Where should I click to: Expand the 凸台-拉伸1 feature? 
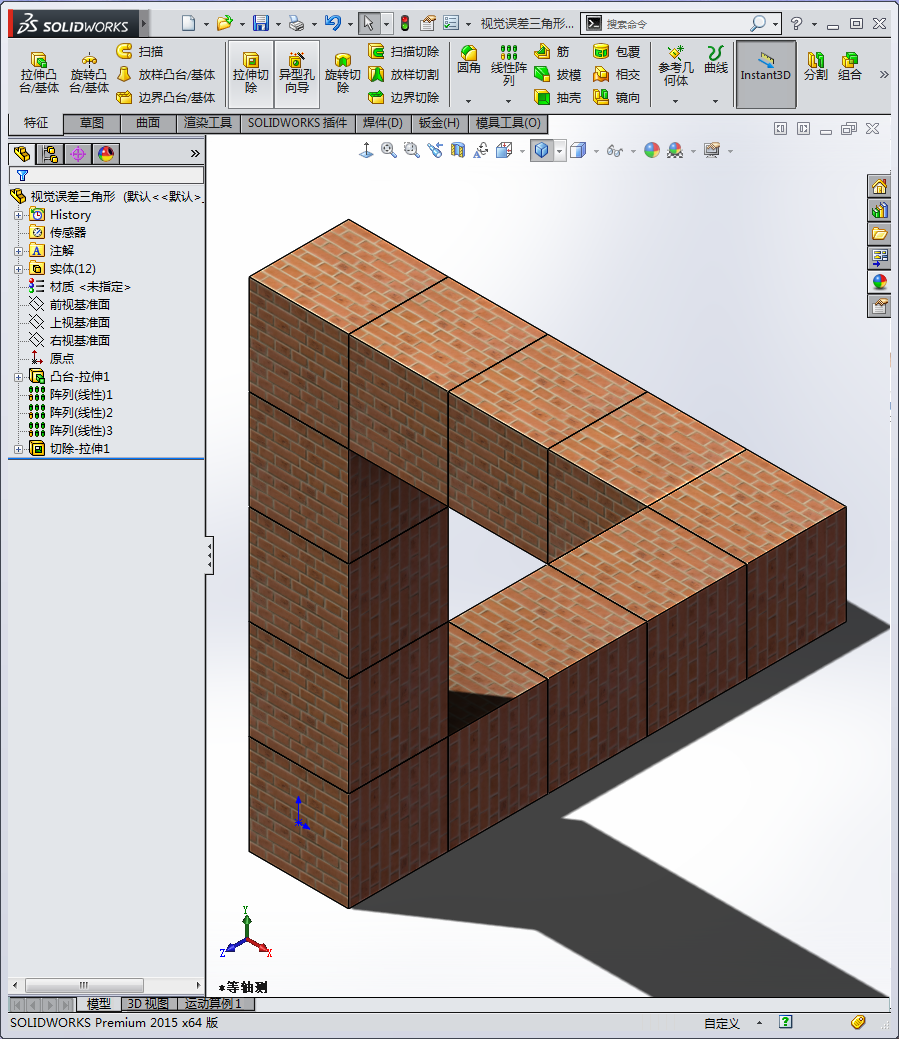tap(19, 377)
